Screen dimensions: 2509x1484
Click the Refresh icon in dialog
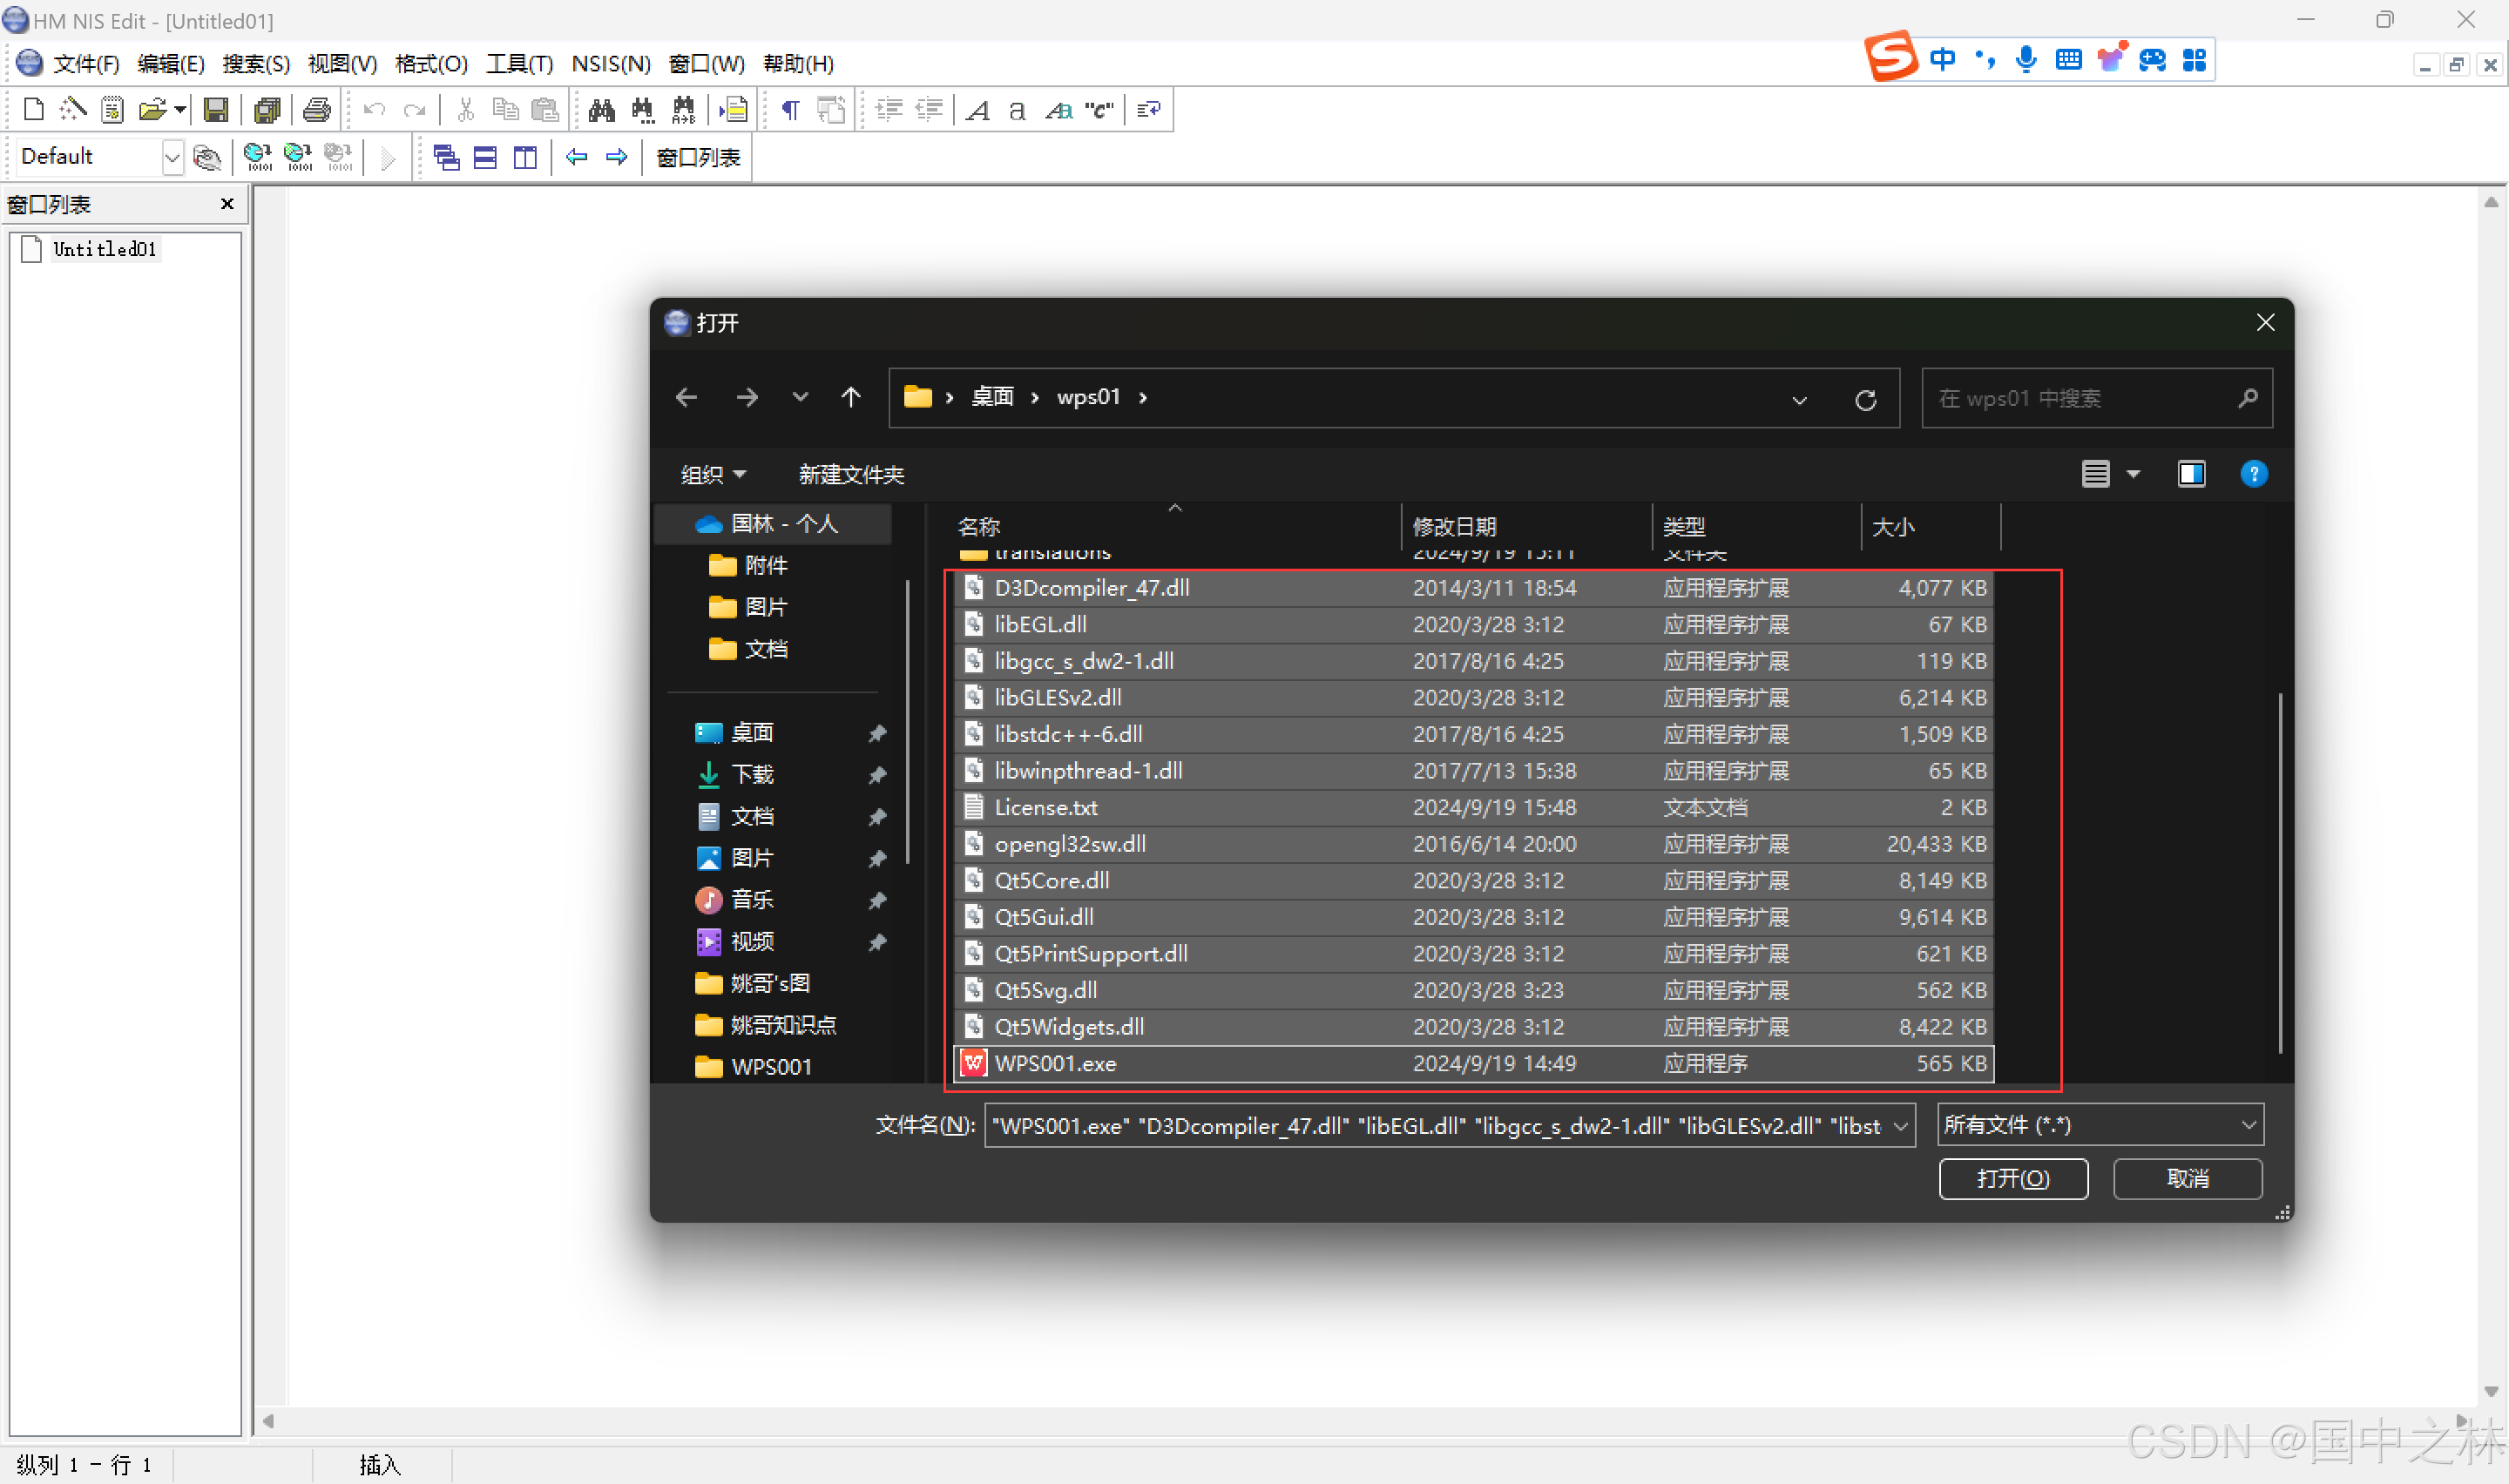click(x=1865, y=400)
